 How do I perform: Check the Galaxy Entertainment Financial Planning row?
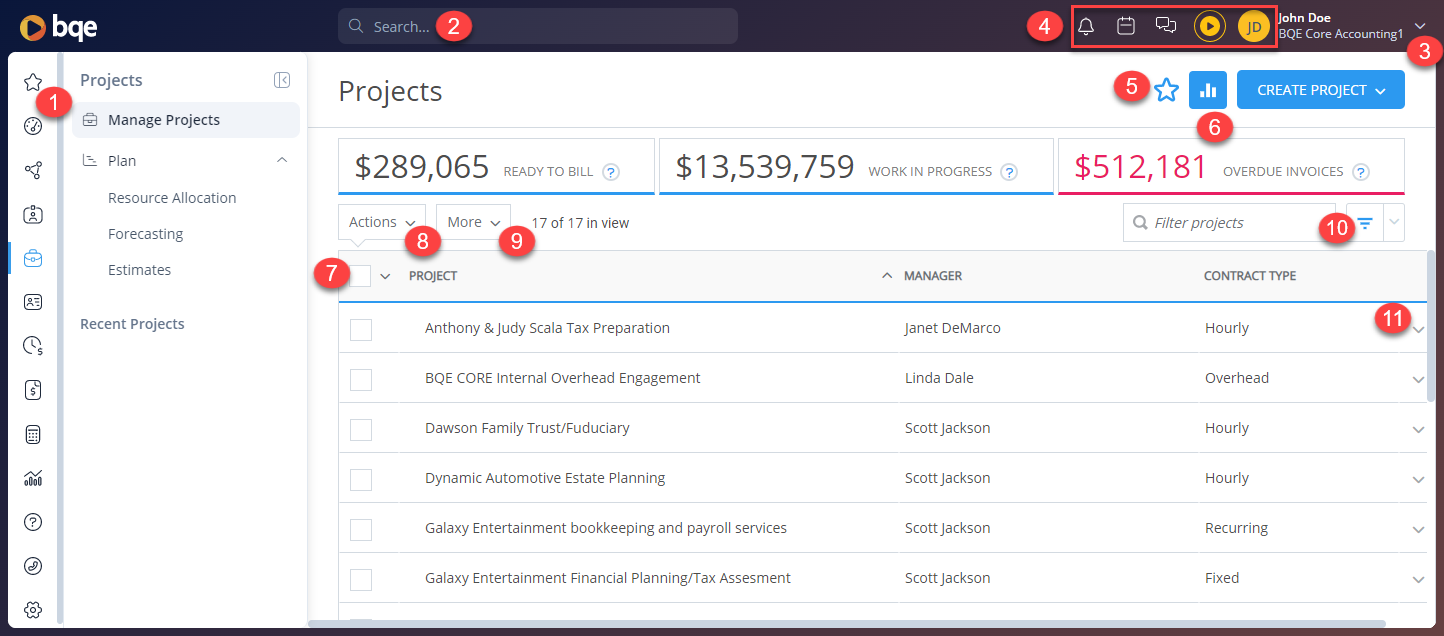(361, 579)
